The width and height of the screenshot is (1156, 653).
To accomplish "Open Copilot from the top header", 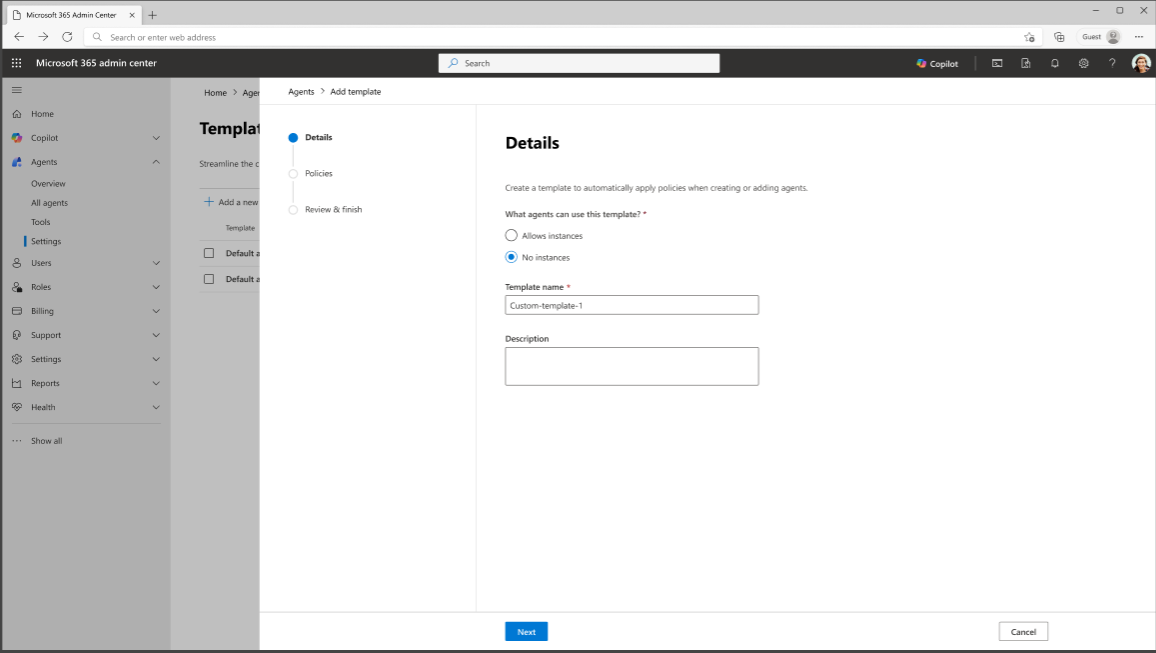I will (x=937, y=63).
